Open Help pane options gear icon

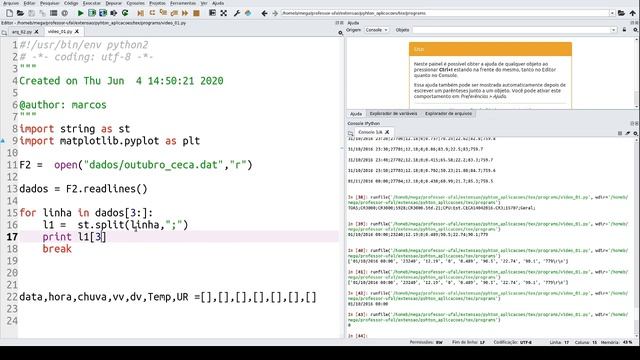635,30
